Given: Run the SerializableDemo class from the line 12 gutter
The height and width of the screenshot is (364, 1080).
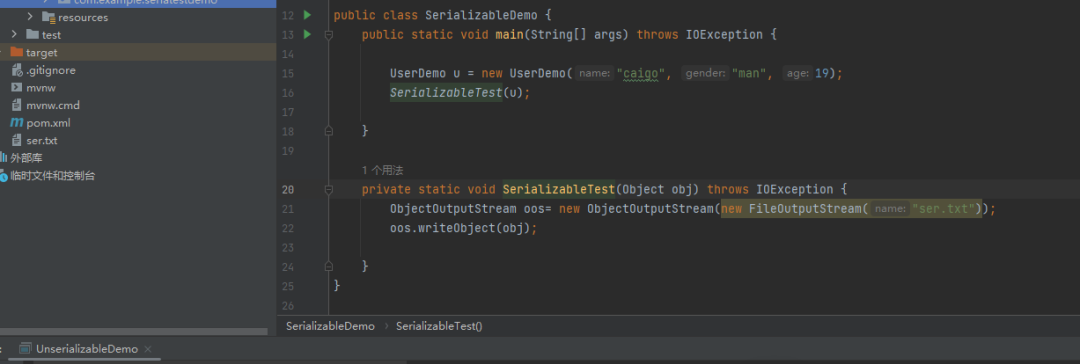Looking at the screenshot, I should [x=307, y=14].
